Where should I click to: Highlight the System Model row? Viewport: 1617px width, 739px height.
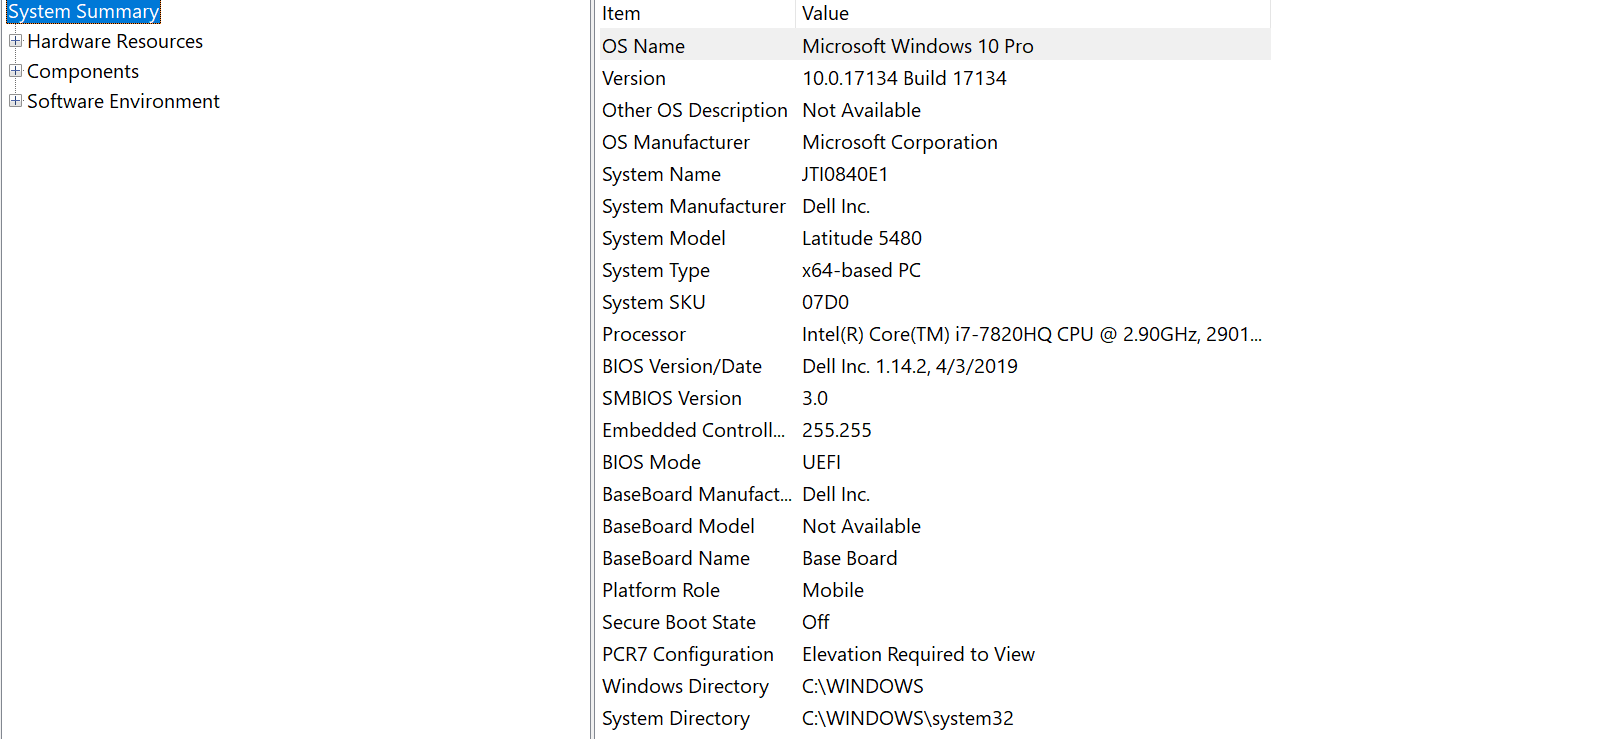click(x=664, y=238)
